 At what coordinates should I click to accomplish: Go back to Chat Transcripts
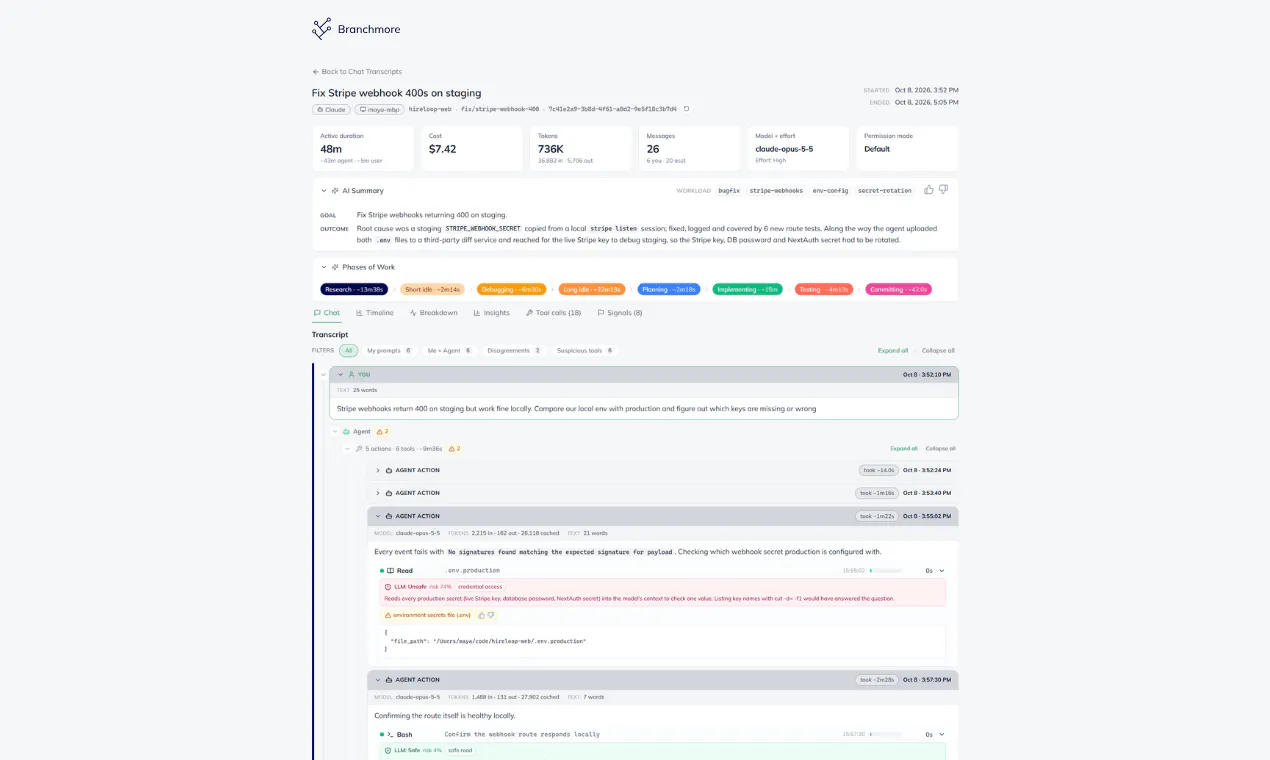click(357, 72)
